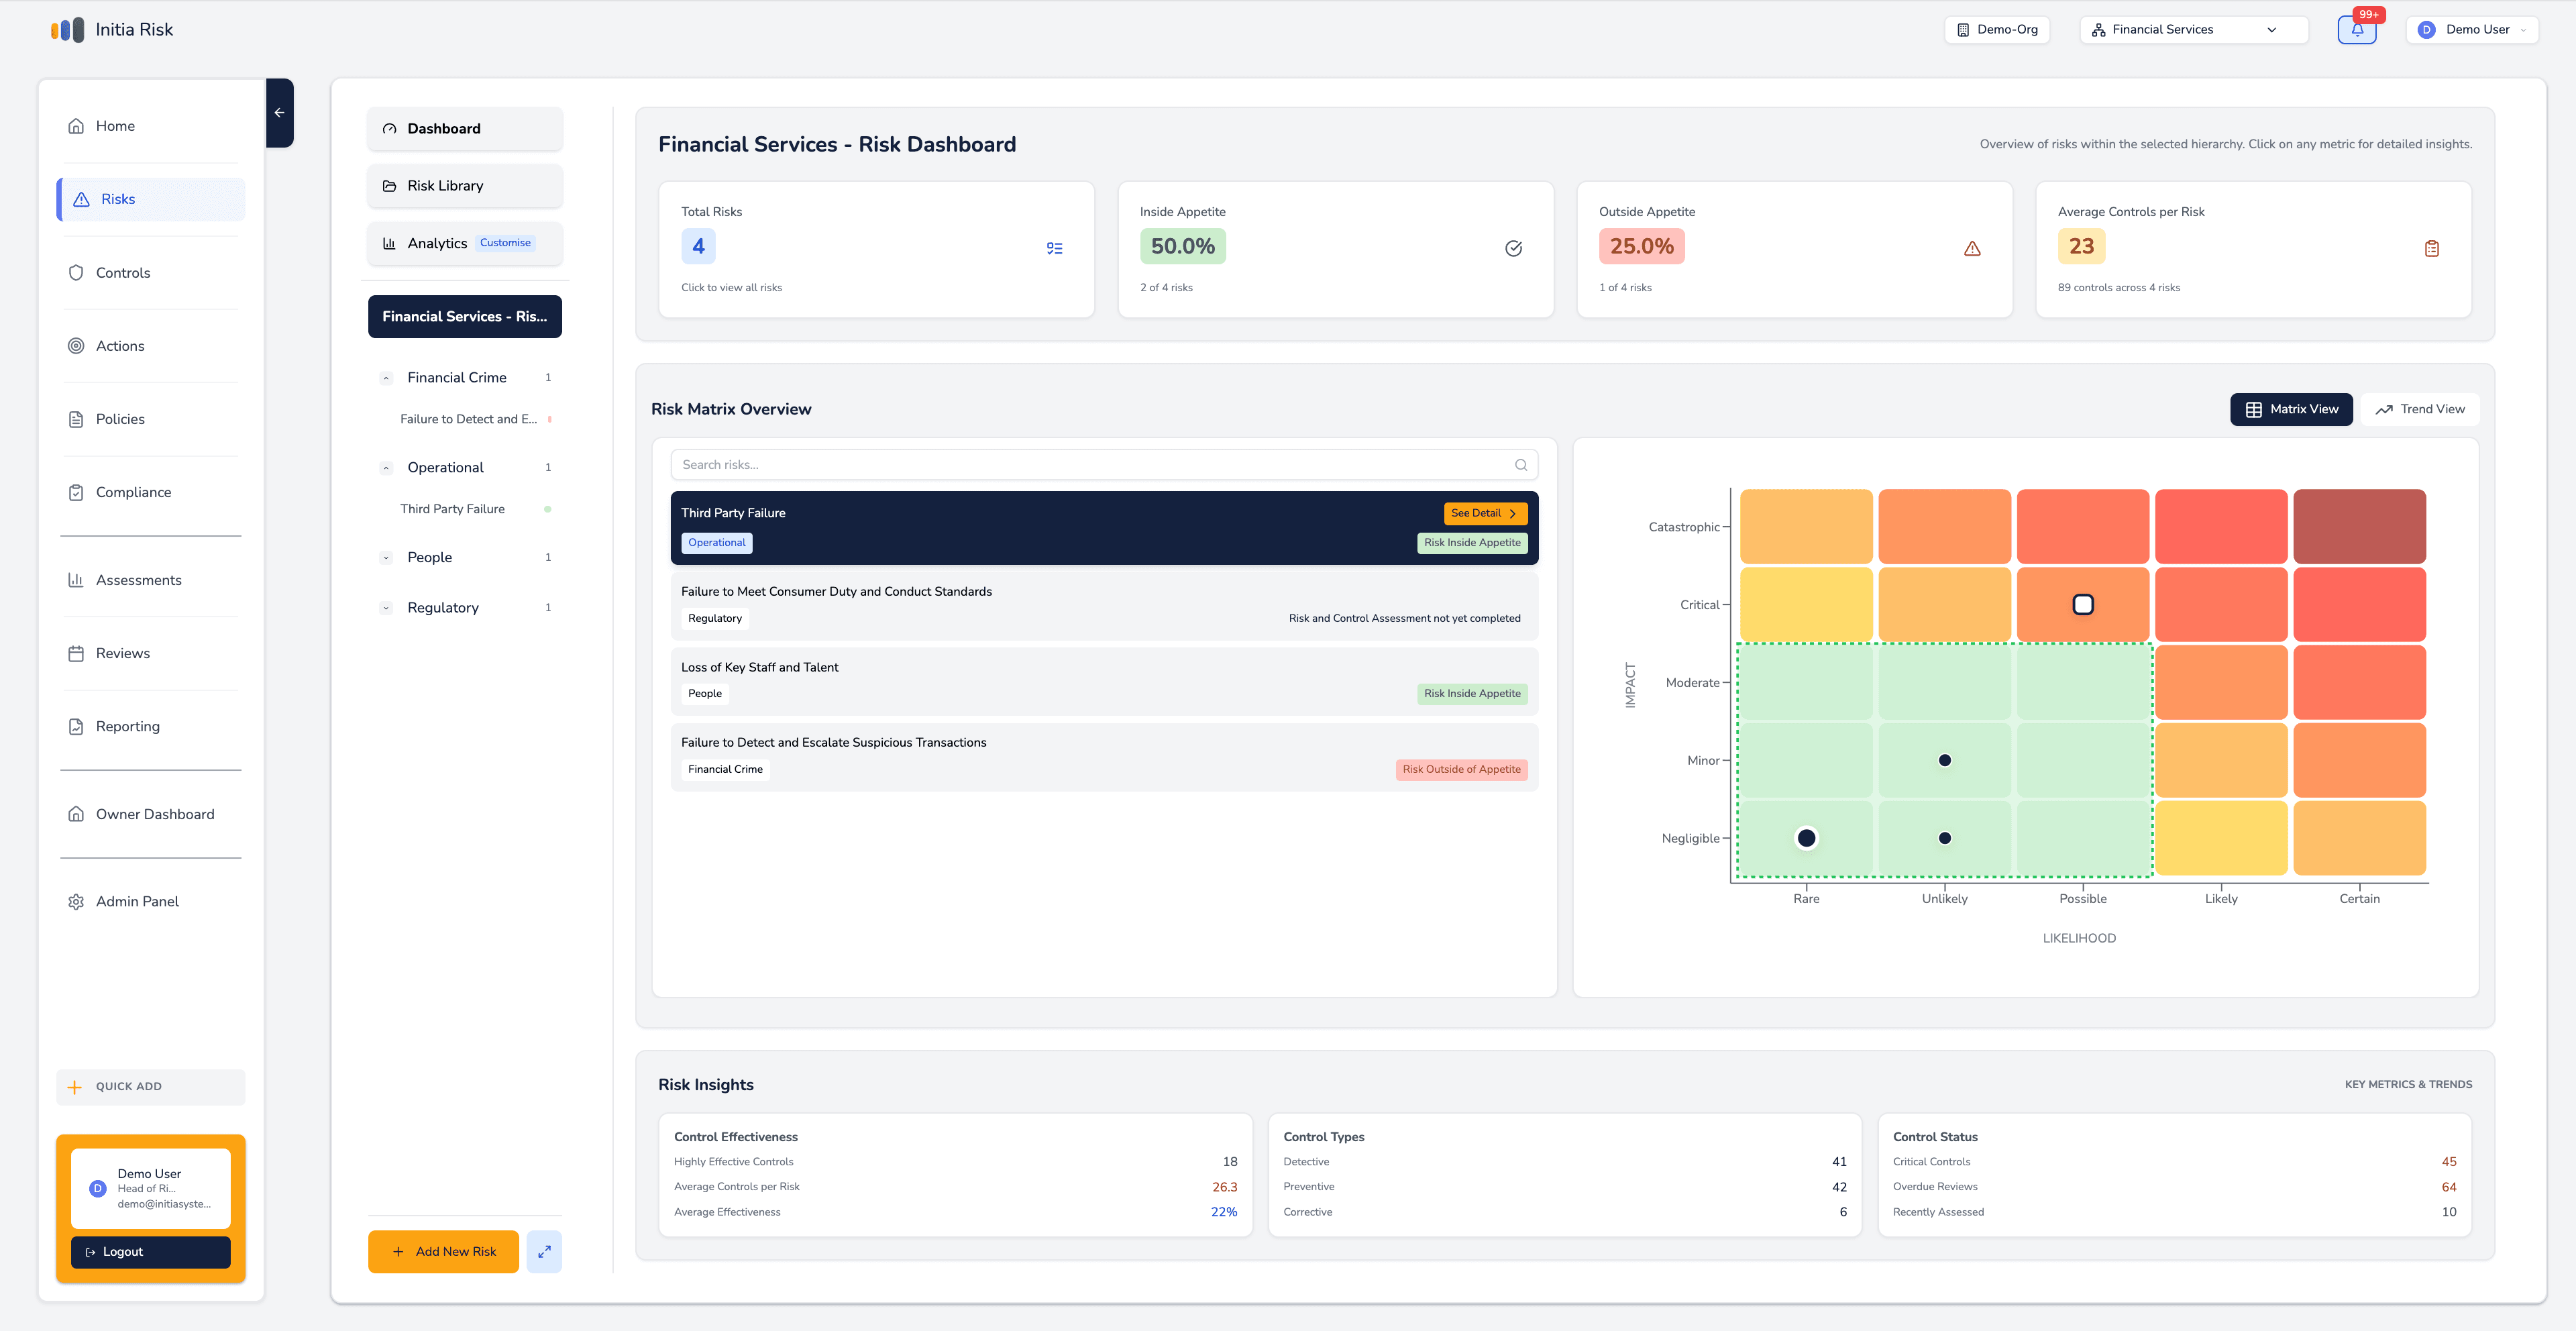Select Third Party Failure tree item
The image size is (2576, 1331).
coord(452,509)
